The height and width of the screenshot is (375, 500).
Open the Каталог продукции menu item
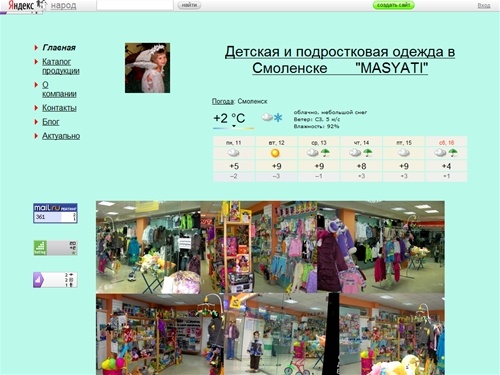point(61,66)
